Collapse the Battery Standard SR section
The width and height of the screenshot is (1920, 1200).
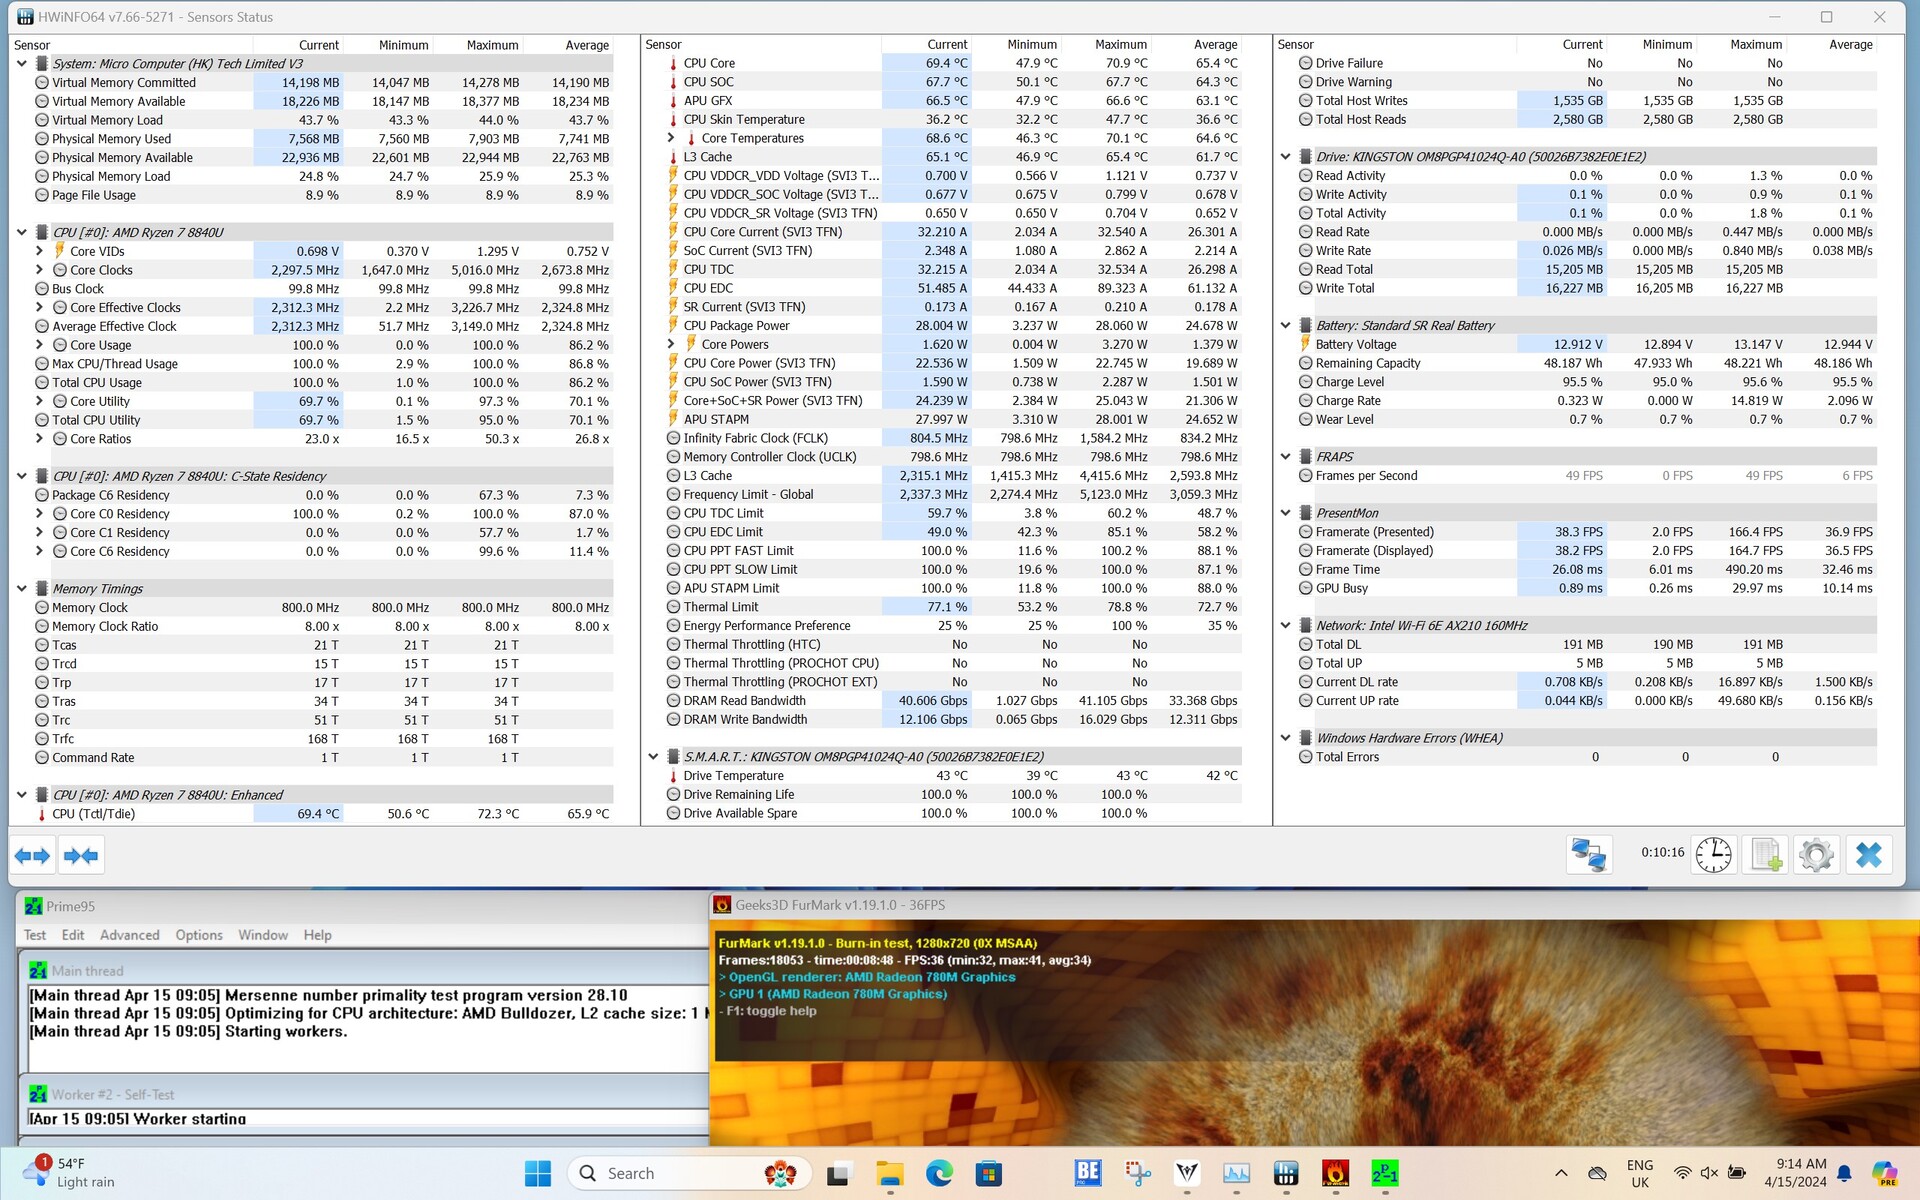click(x=1286, y=325)
